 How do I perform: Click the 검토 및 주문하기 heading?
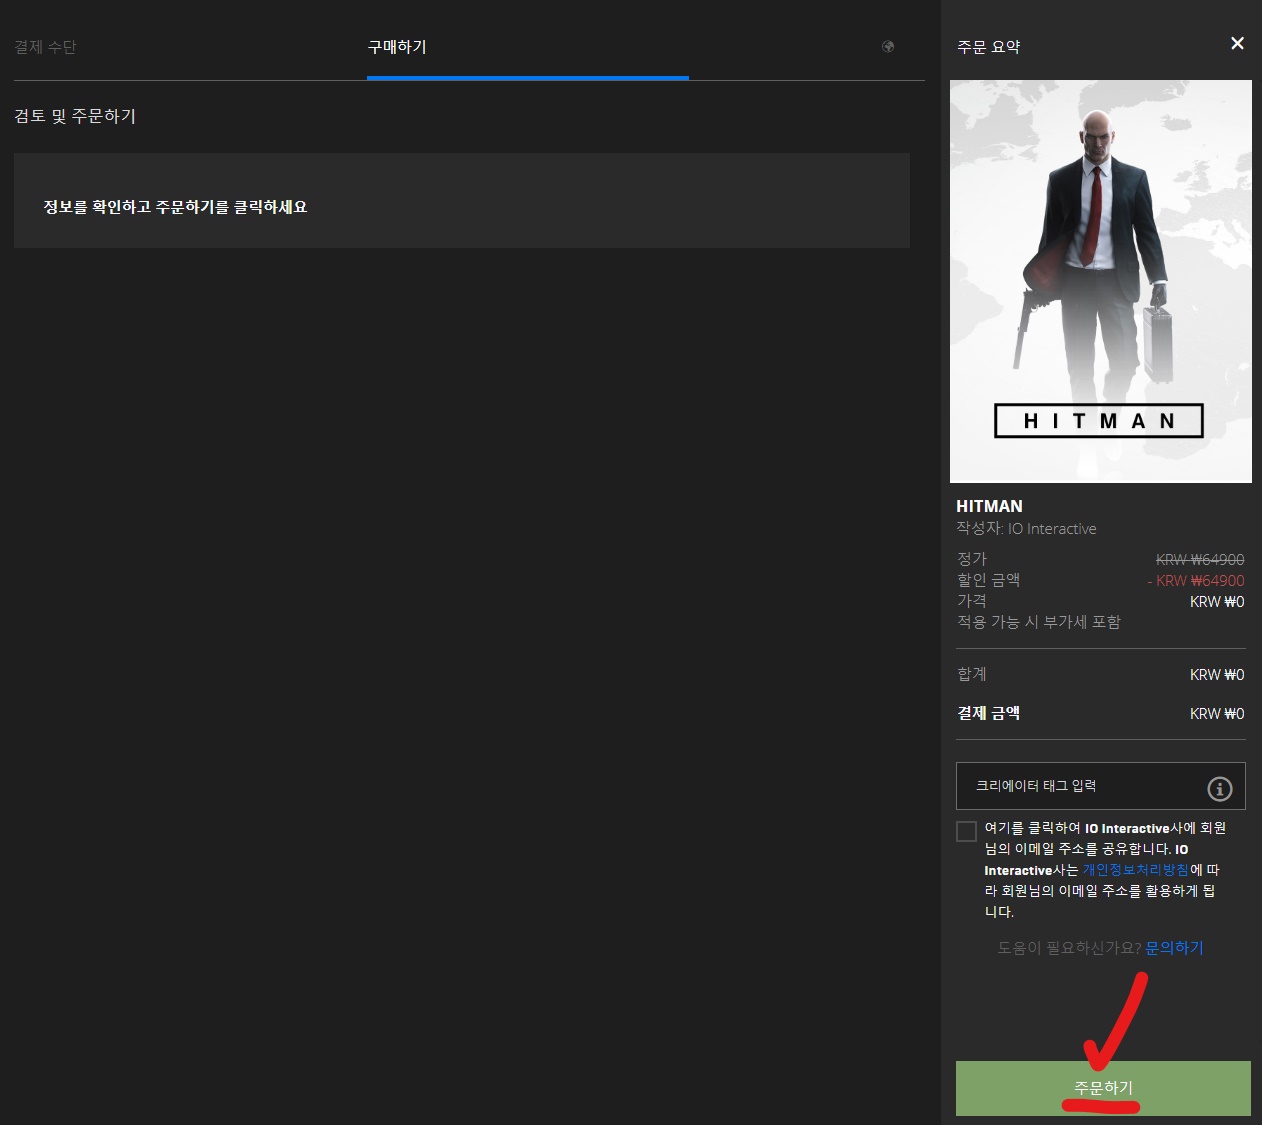[75, 116]
